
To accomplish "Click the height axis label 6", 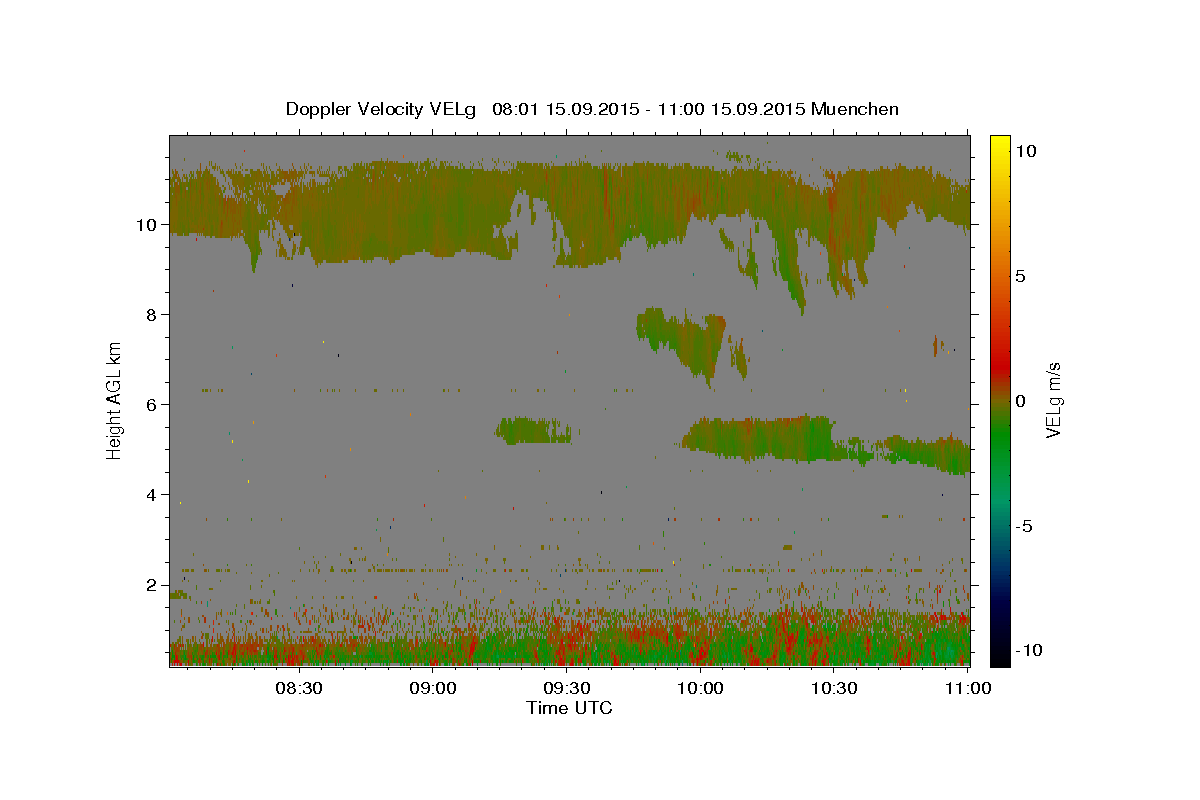I will click(x=153, y=405).
